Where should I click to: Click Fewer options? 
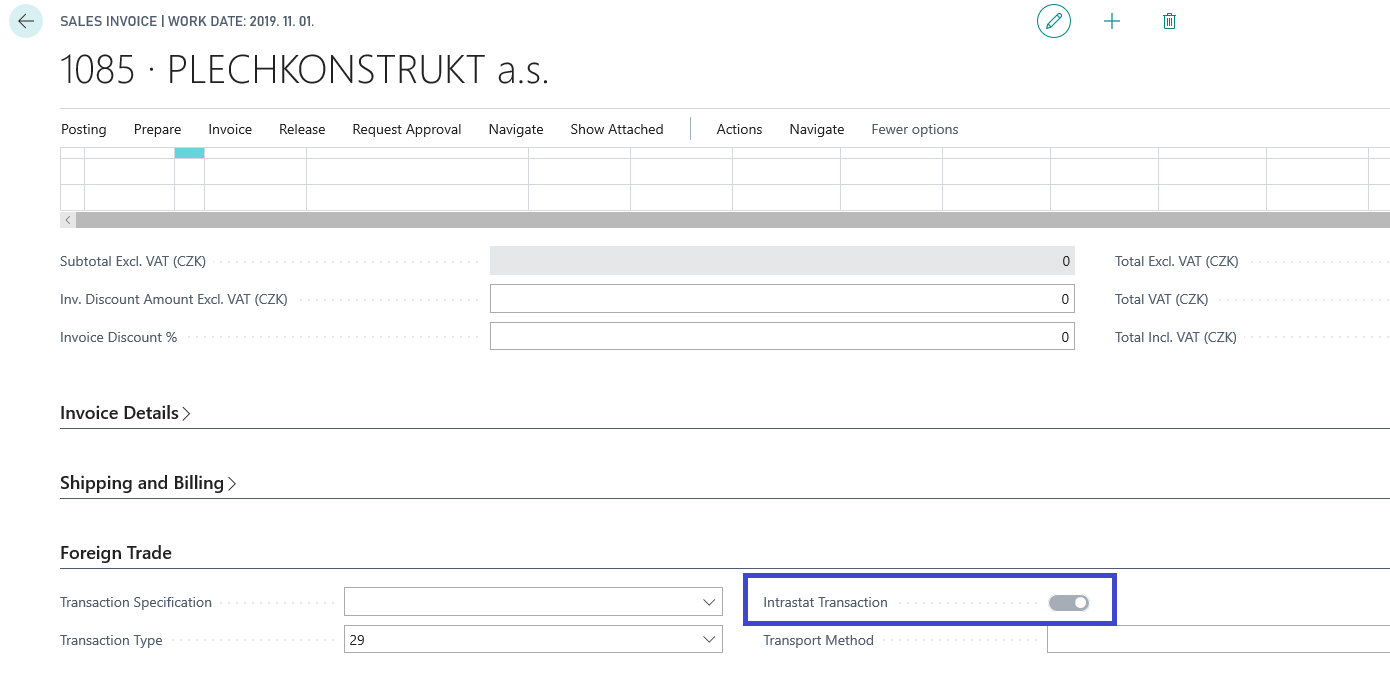(915, 129)
